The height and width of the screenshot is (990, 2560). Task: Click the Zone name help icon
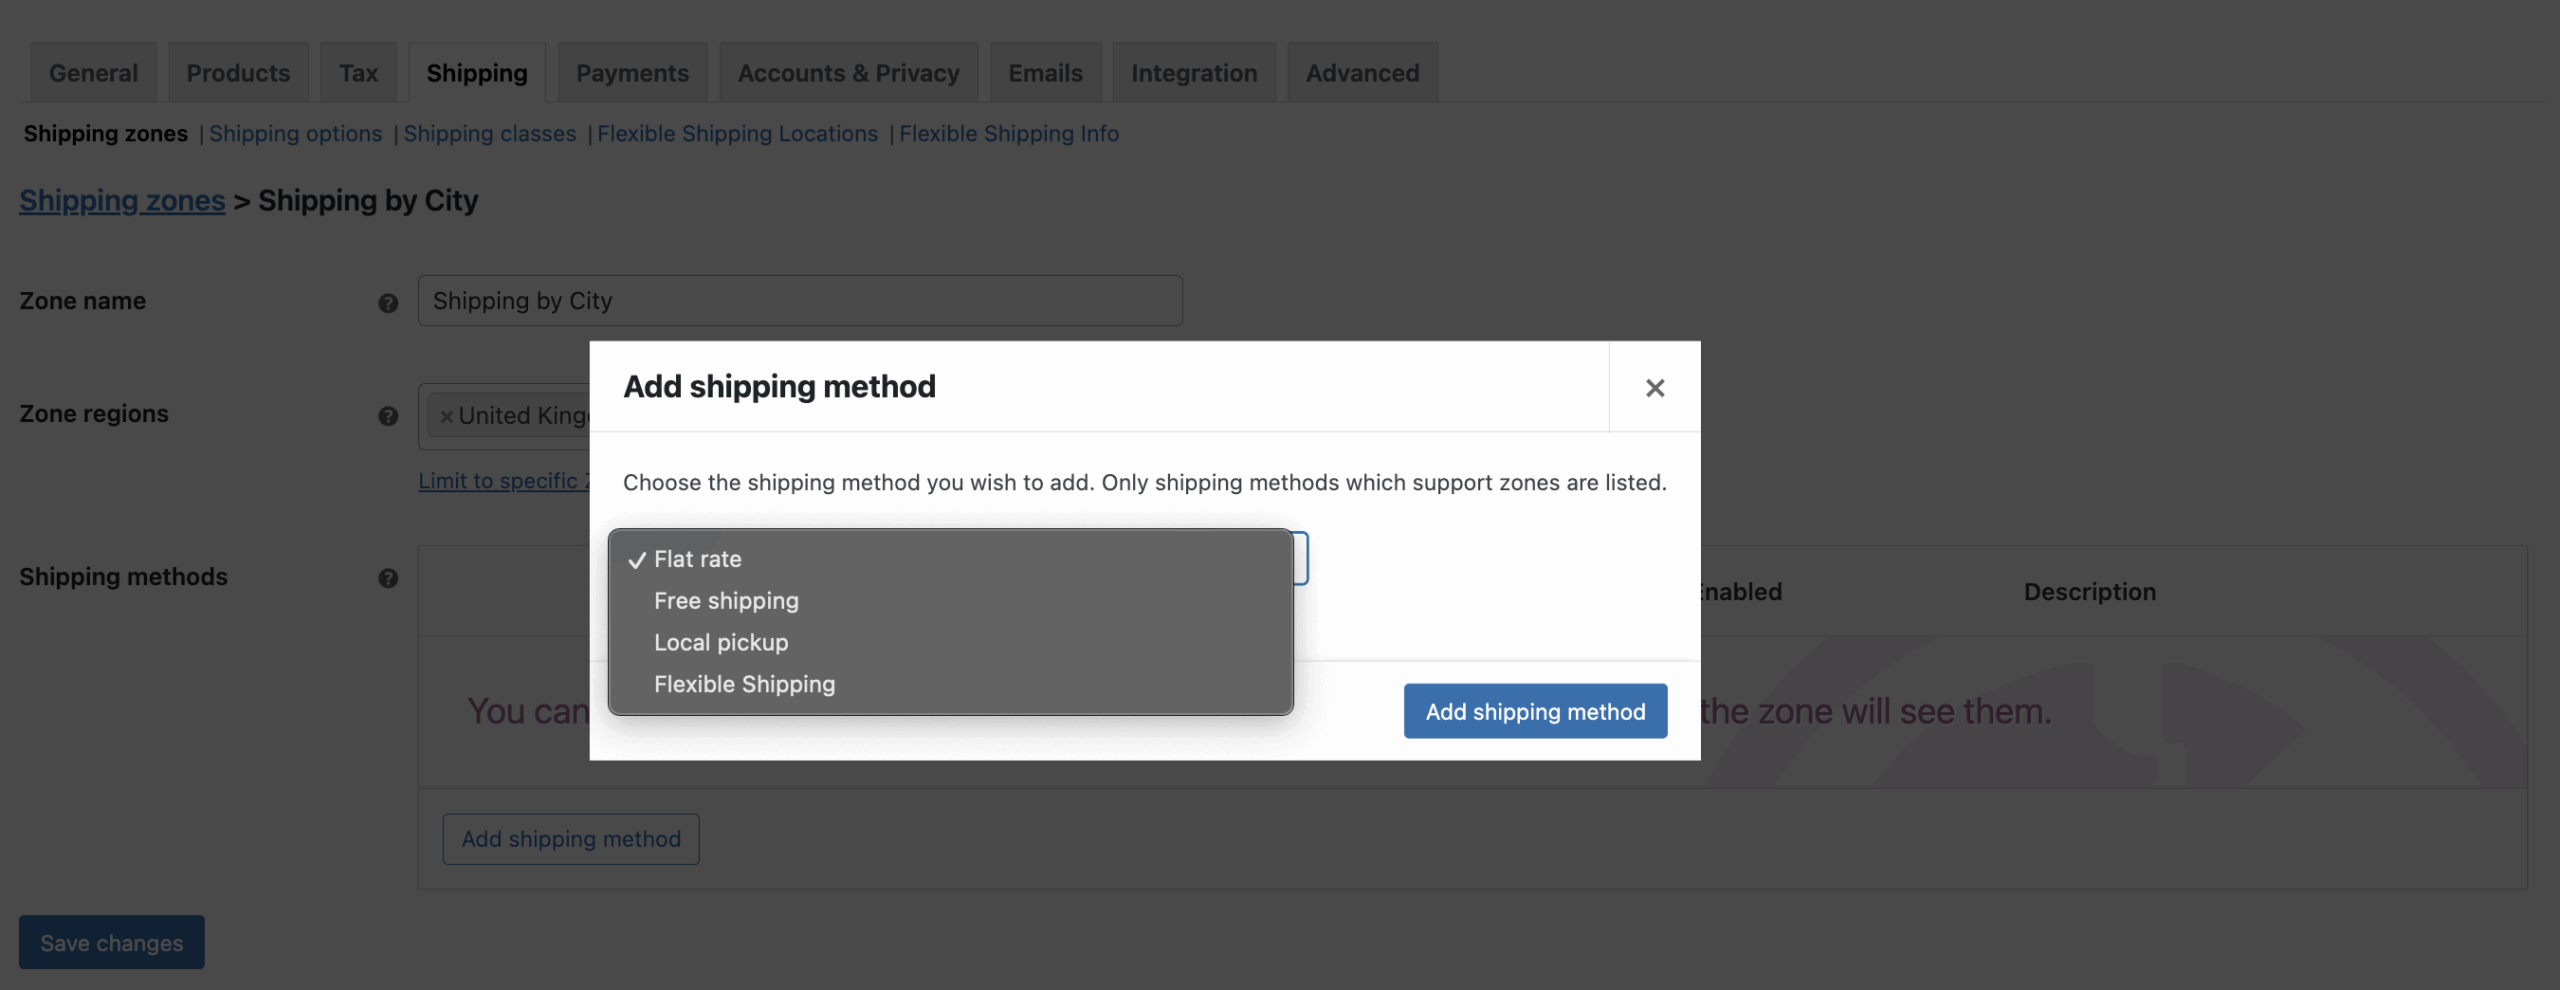tap(388, 303)
